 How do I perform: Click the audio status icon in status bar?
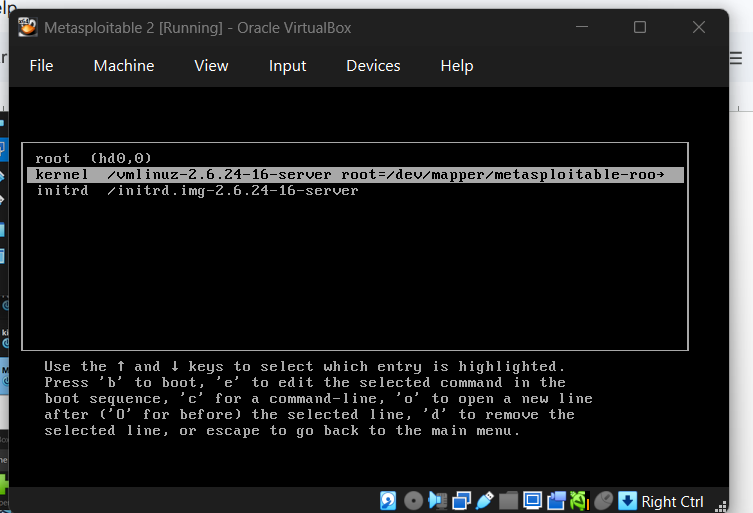437,501
